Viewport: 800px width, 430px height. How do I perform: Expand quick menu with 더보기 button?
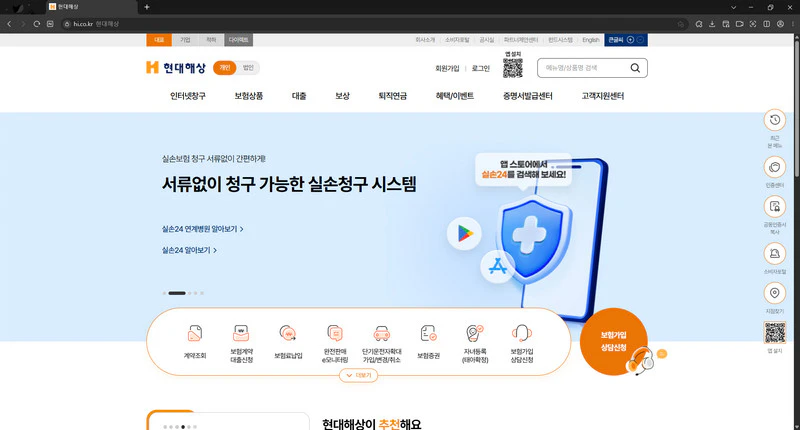coord(359,375)
